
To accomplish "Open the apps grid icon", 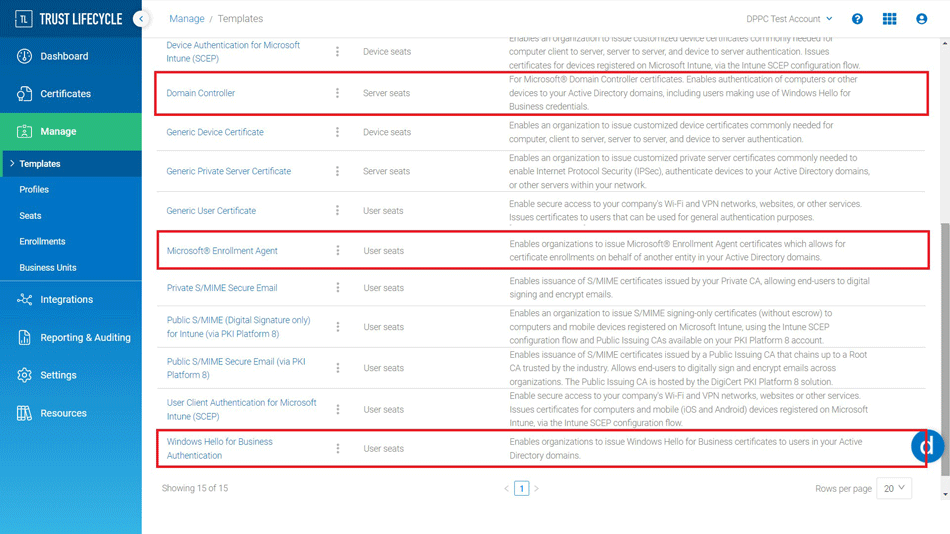I will 889,19.
